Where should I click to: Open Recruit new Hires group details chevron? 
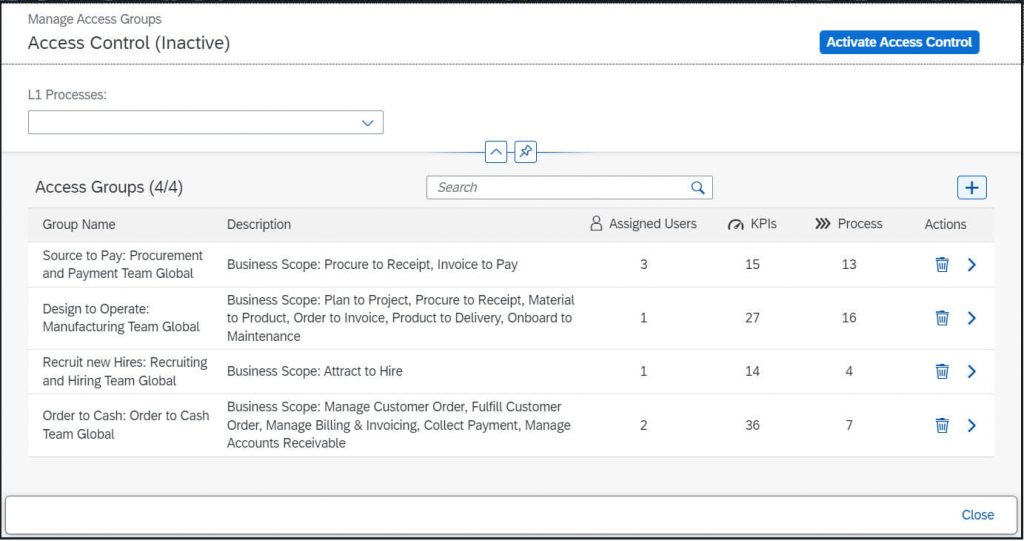click(x=972, y=372)
